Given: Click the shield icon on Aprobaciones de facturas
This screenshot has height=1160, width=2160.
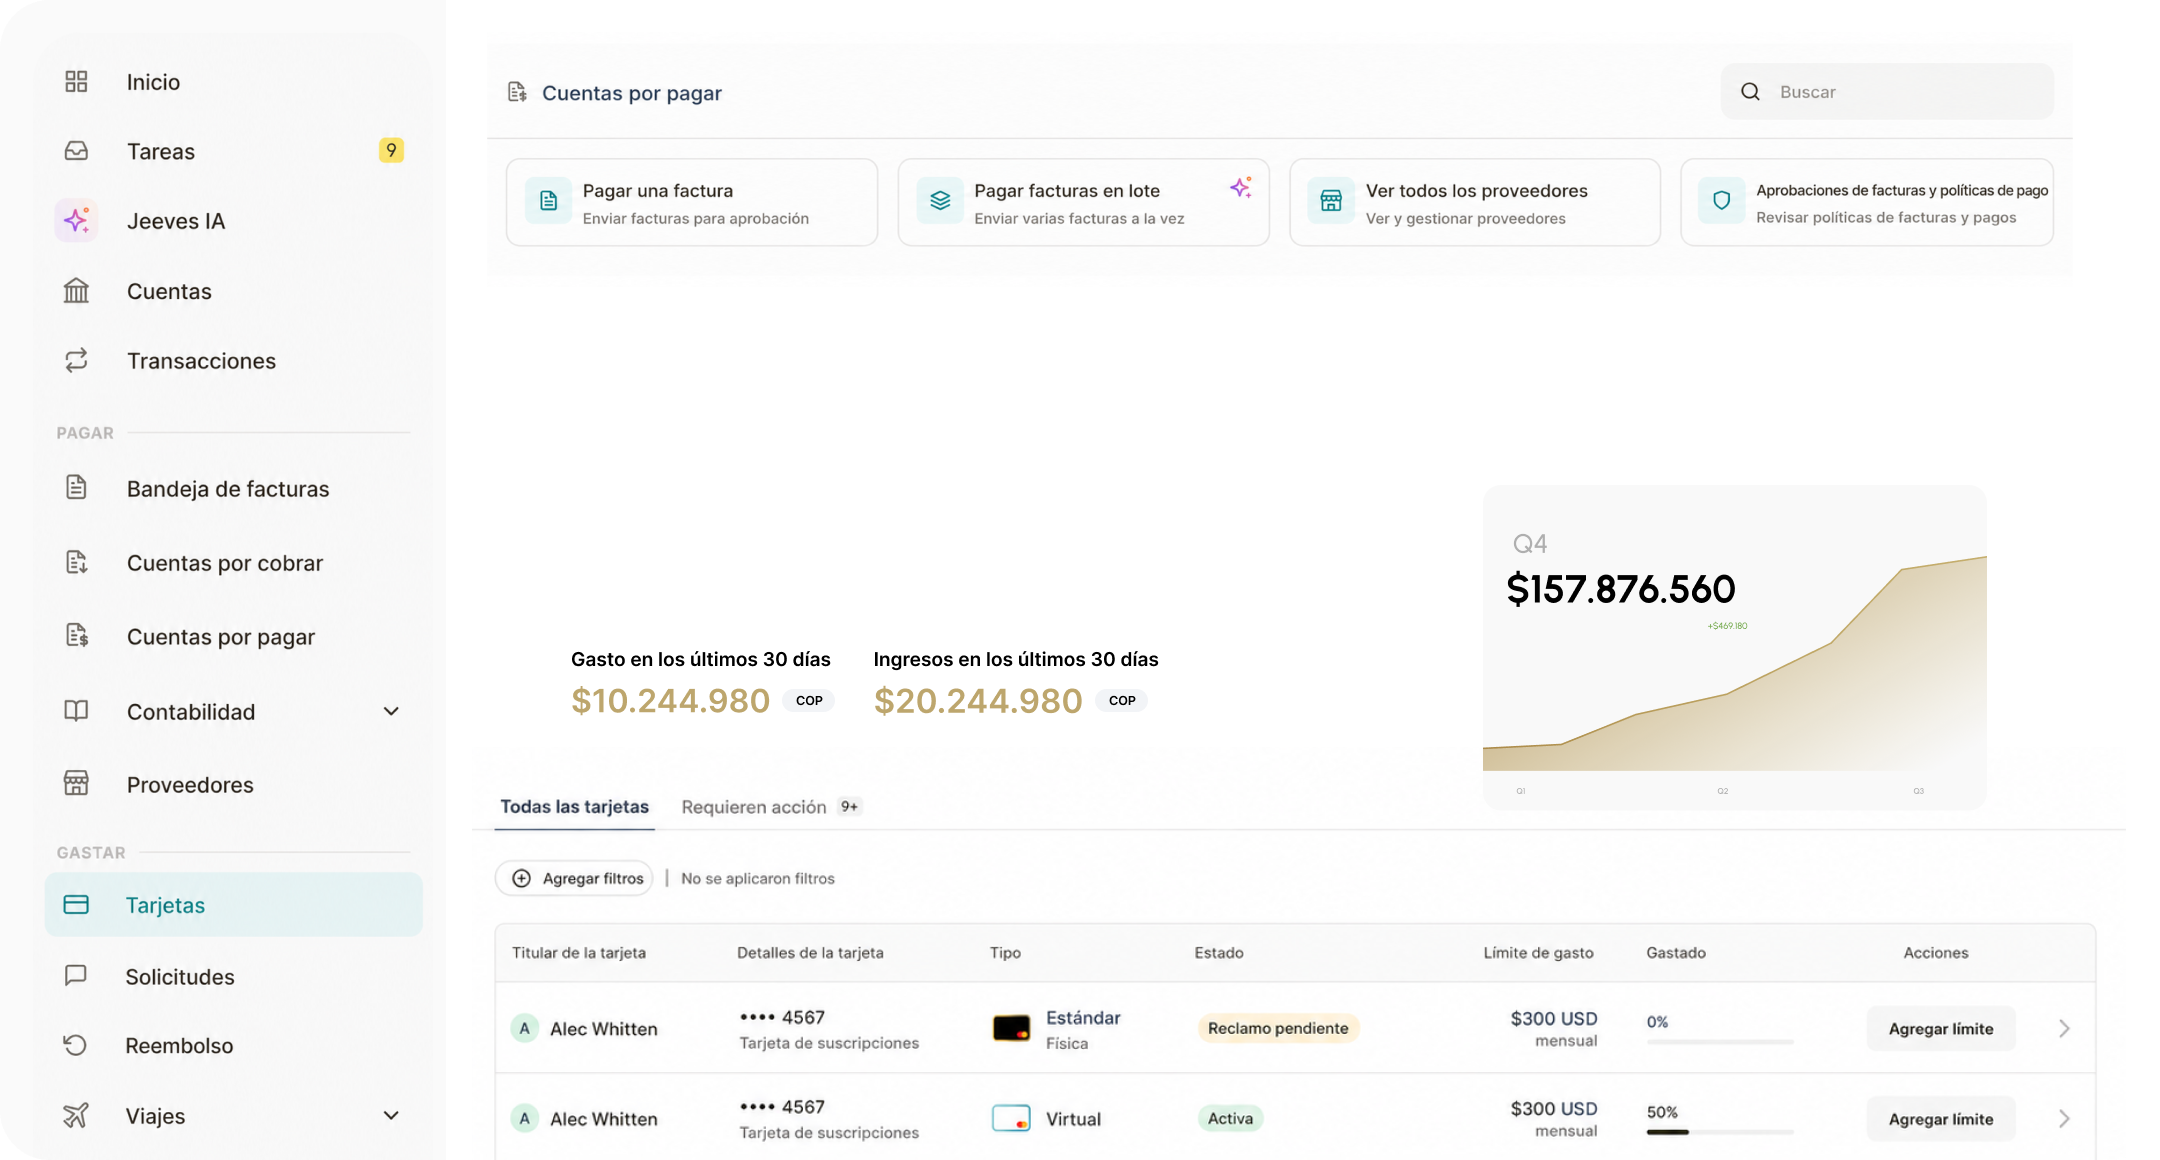Looking at the screenshot, I should [1721, 201].
